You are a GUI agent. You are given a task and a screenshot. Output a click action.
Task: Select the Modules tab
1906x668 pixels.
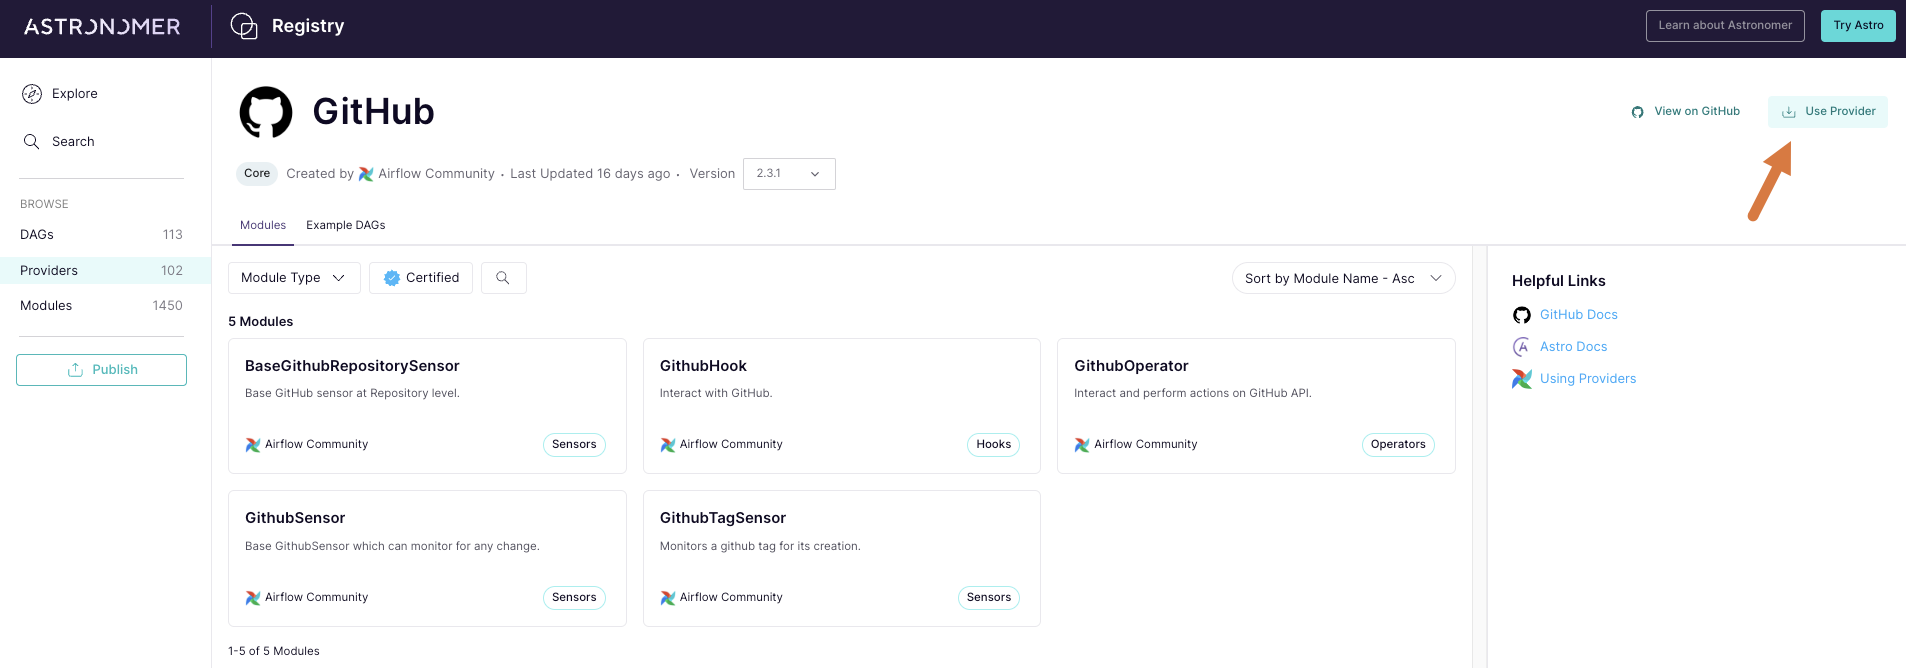263,225
